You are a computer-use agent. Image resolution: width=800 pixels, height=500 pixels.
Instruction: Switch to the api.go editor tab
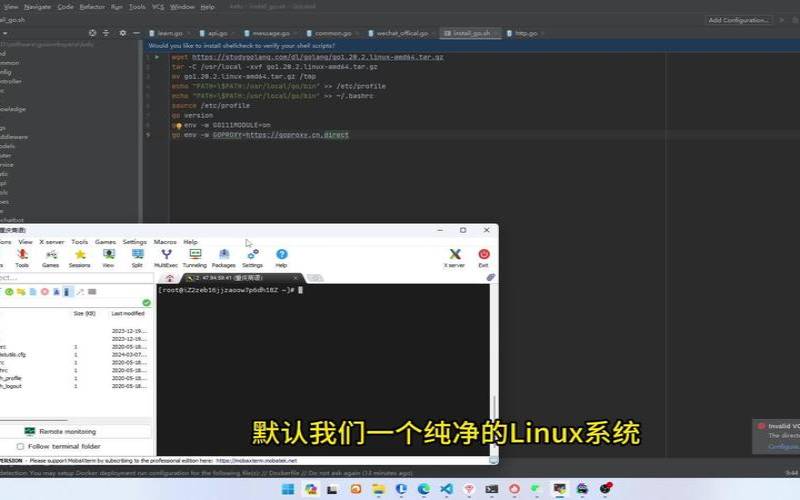[217, 33]
